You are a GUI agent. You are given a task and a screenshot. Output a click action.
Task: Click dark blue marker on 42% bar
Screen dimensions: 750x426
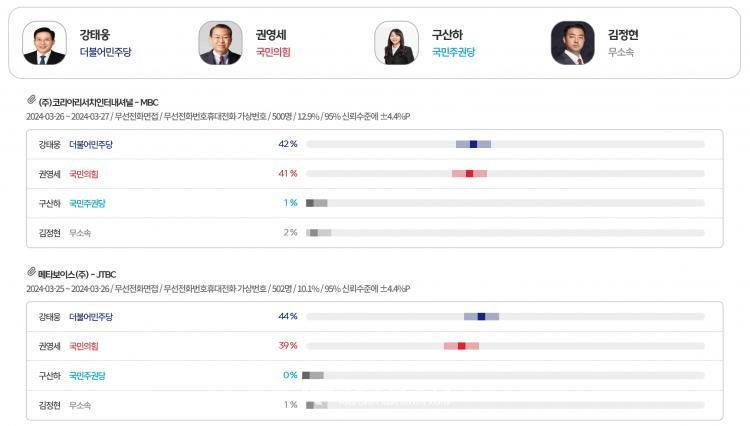coord(474,144)
